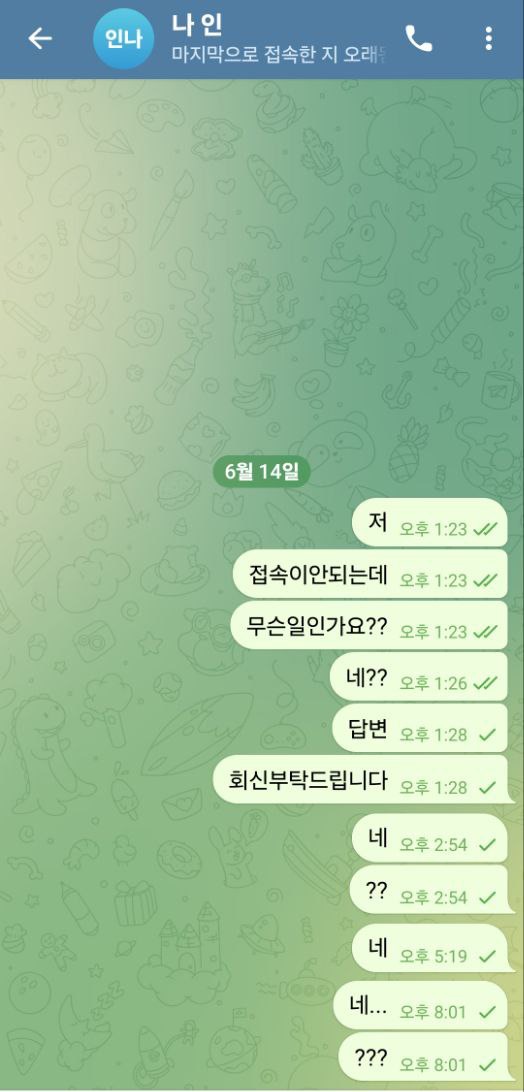The width and height of the screenshot is (524, 1092).
Task: Tap the '답변' message bubble
Action: [420, 728]
